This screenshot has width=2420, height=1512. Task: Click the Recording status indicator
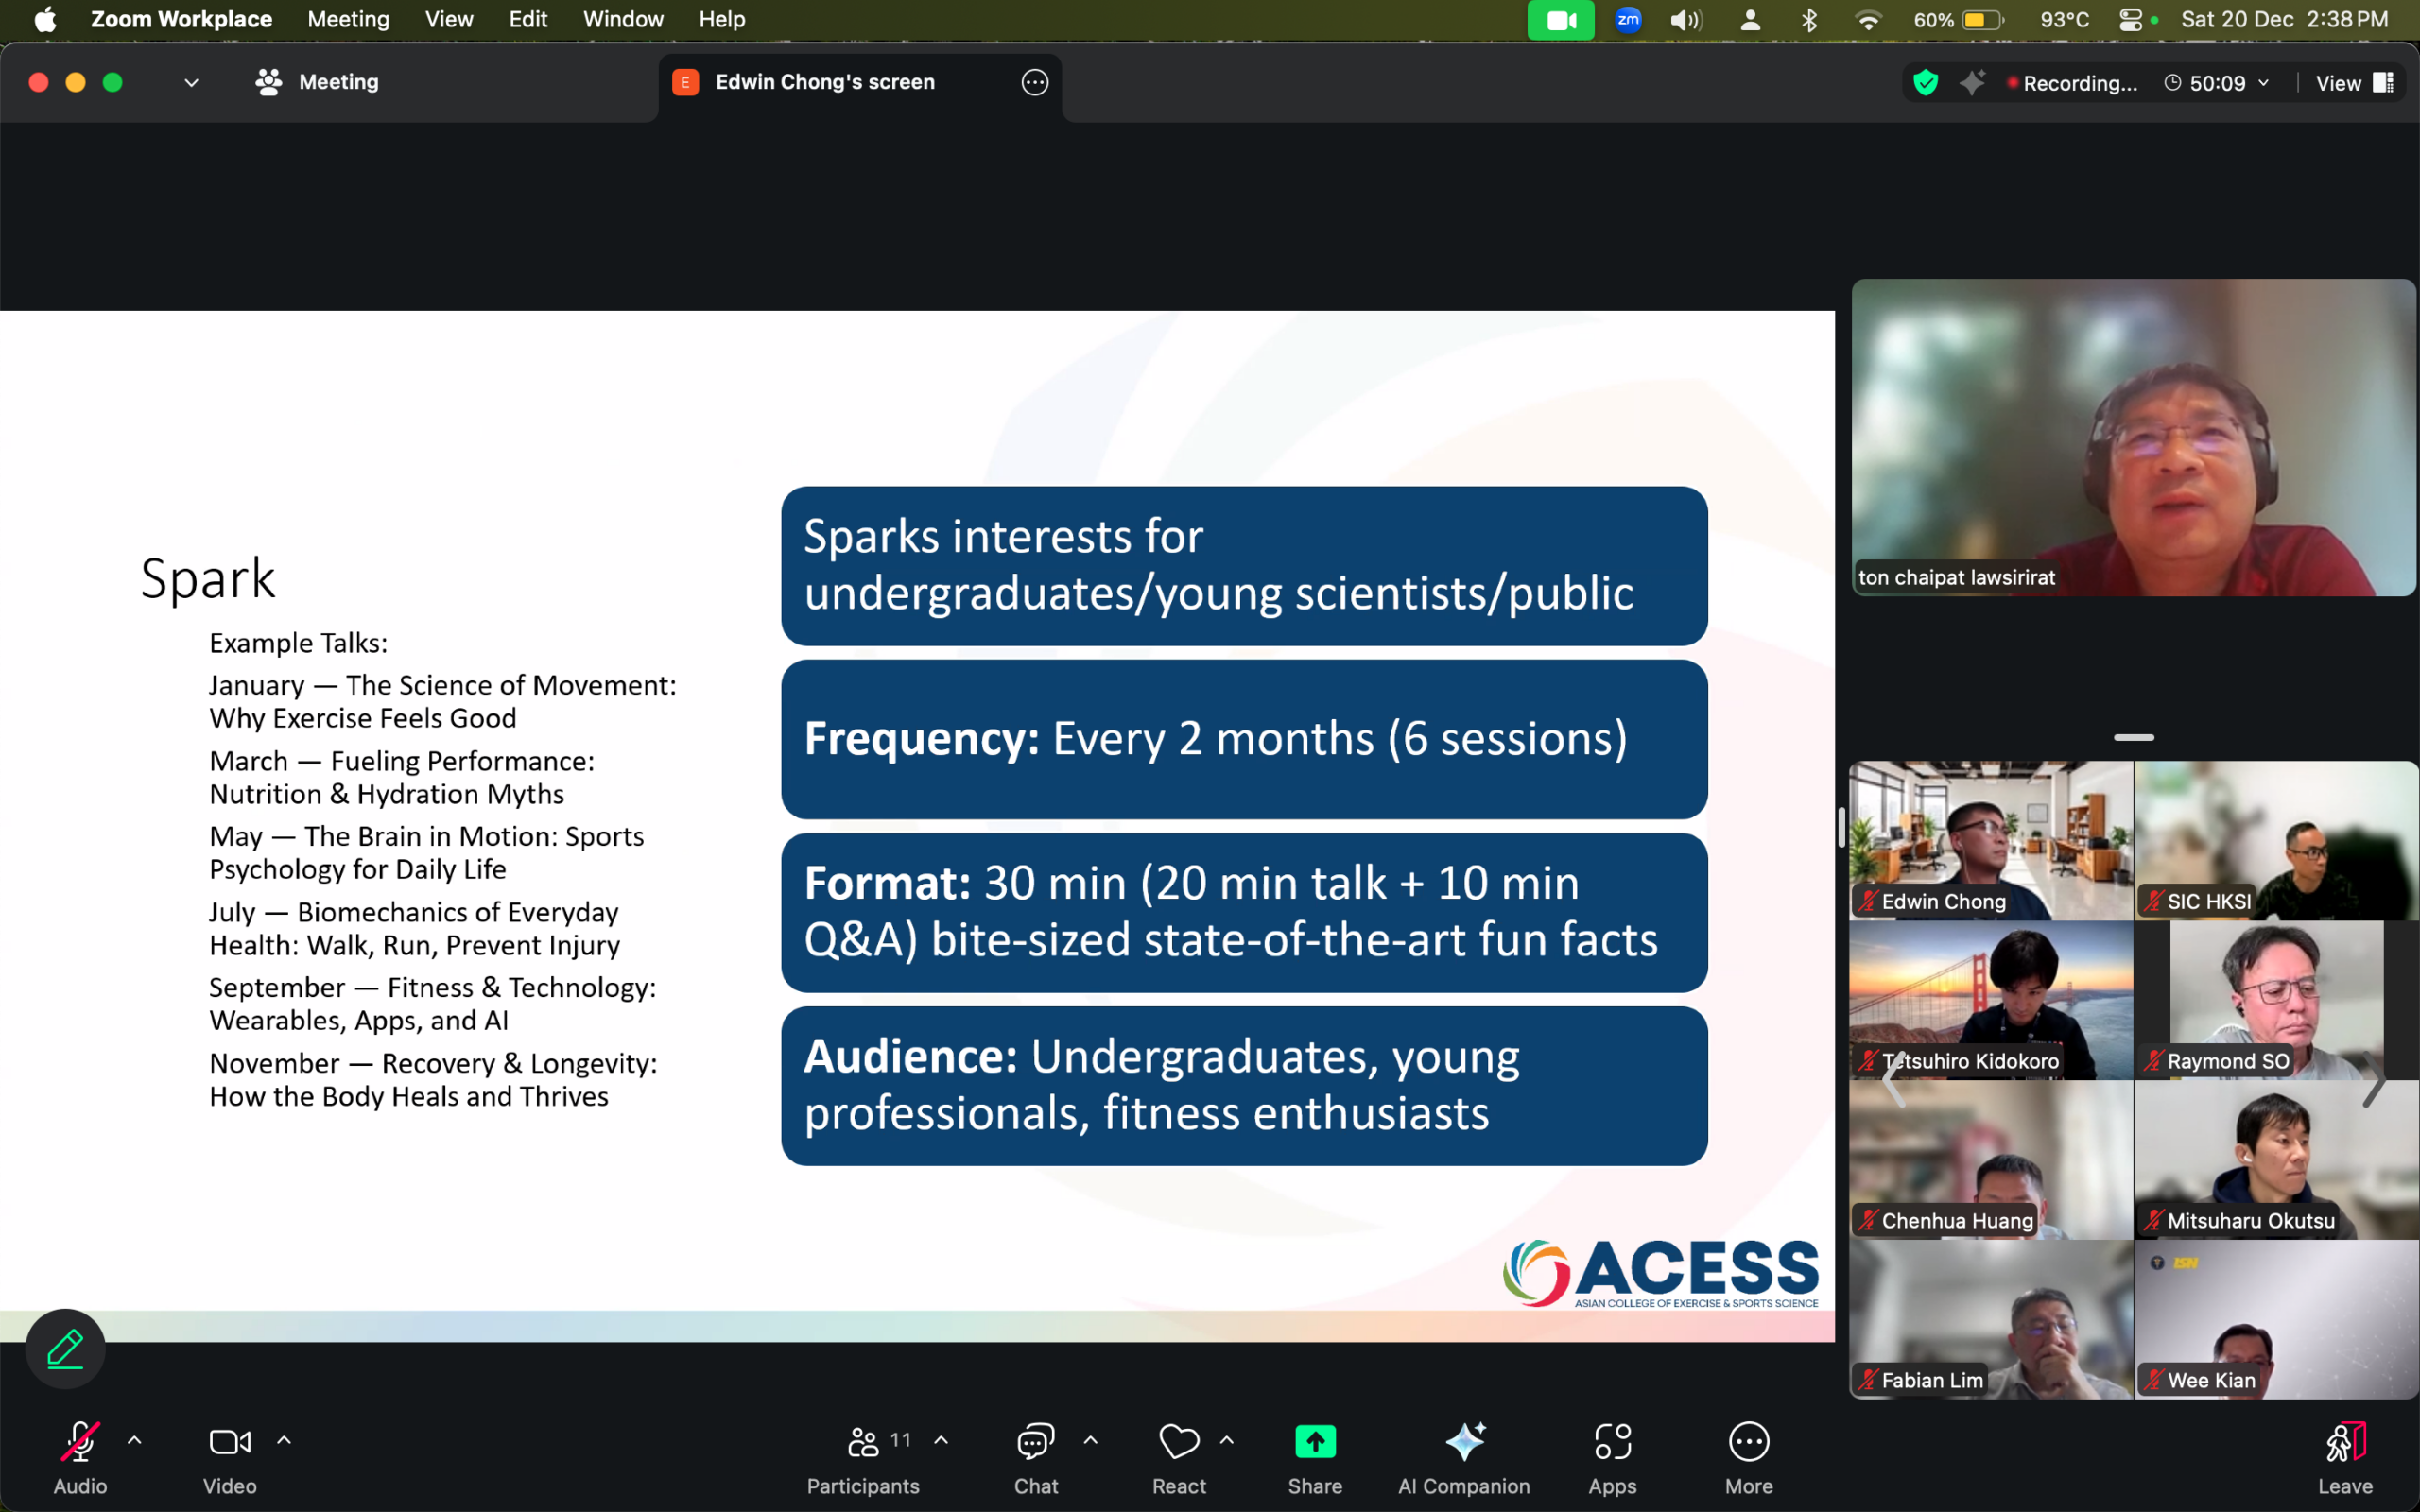tap(2073, 83)
